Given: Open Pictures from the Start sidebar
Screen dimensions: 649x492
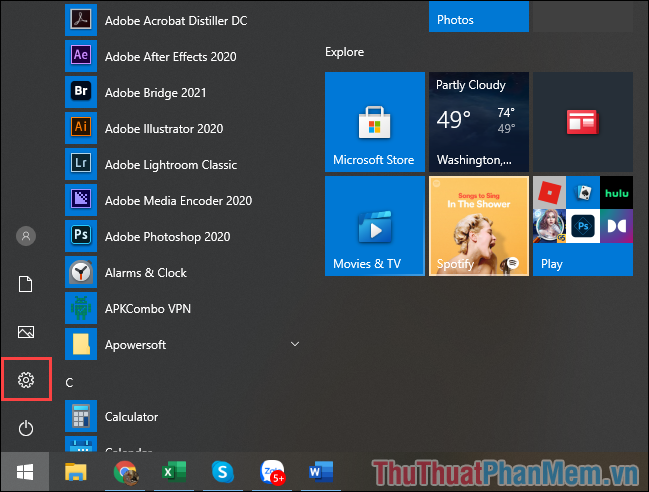Looking at the screenshot, I should (26, 332).
